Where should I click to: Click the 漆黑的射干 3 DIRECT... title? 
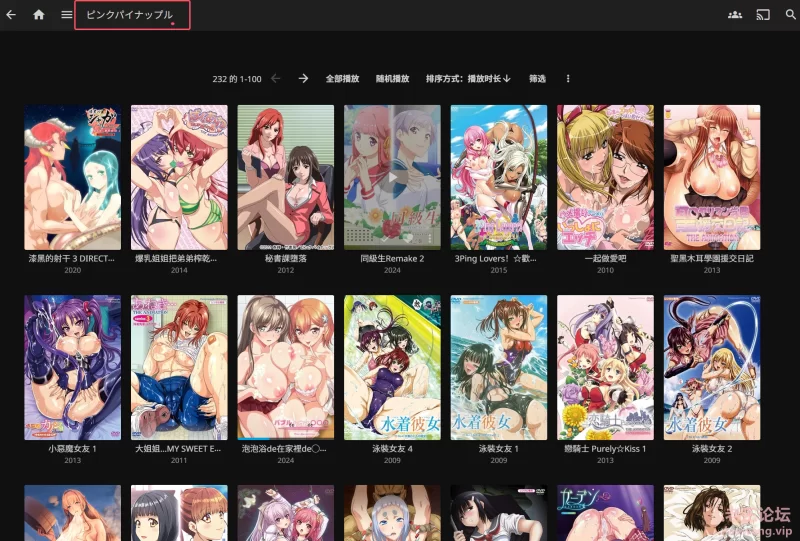point(72,259)
